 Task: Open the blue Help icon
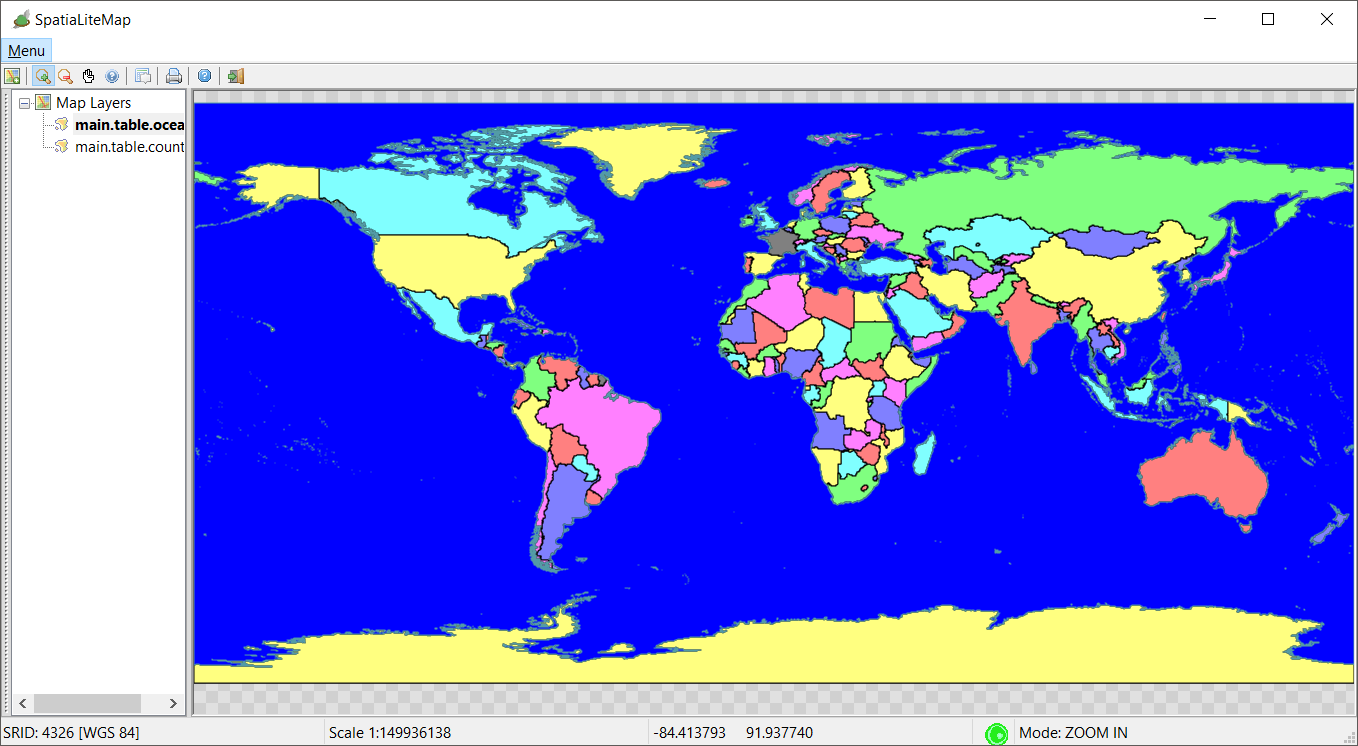click(x=204, y=76)
